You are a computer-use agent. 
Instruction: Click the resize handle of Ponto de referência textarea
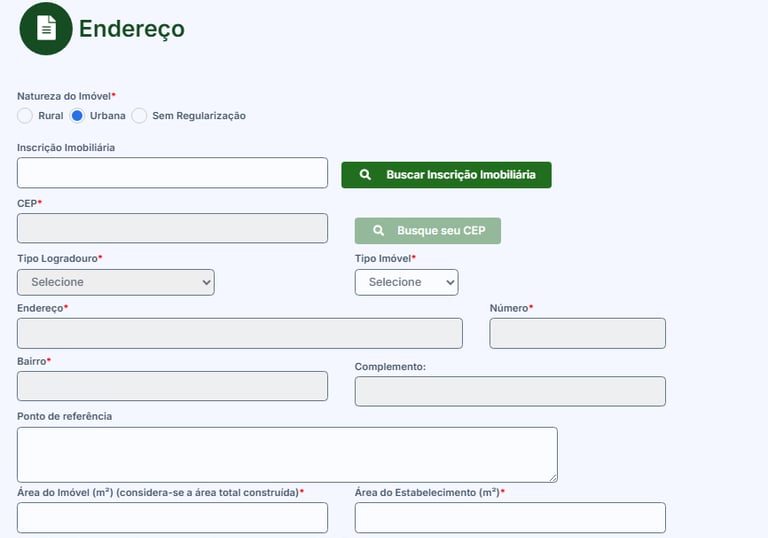click(x=553, y=478)
